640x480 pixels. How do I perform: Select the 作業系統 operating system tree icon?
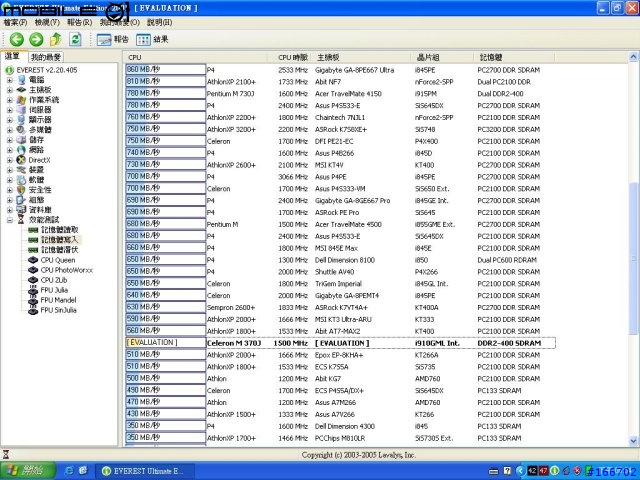tap(21, 100)
